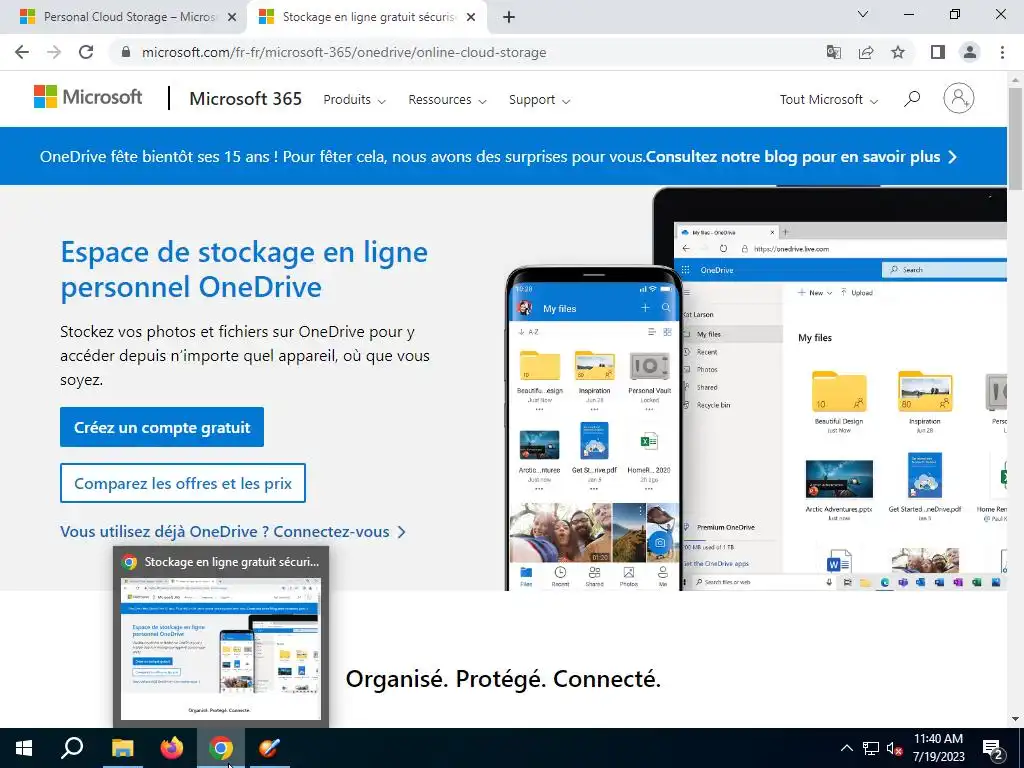Select the Stockage en ligne gratuit tab
This screenshot has height=768, width=1024.
pyautogui.click(x=367, y=17)
